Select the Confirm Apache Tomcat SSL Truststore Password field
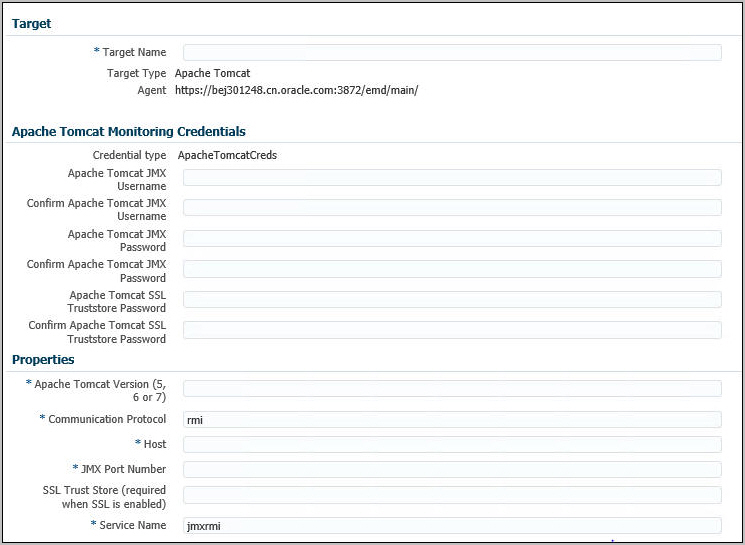 coord(452,330)
